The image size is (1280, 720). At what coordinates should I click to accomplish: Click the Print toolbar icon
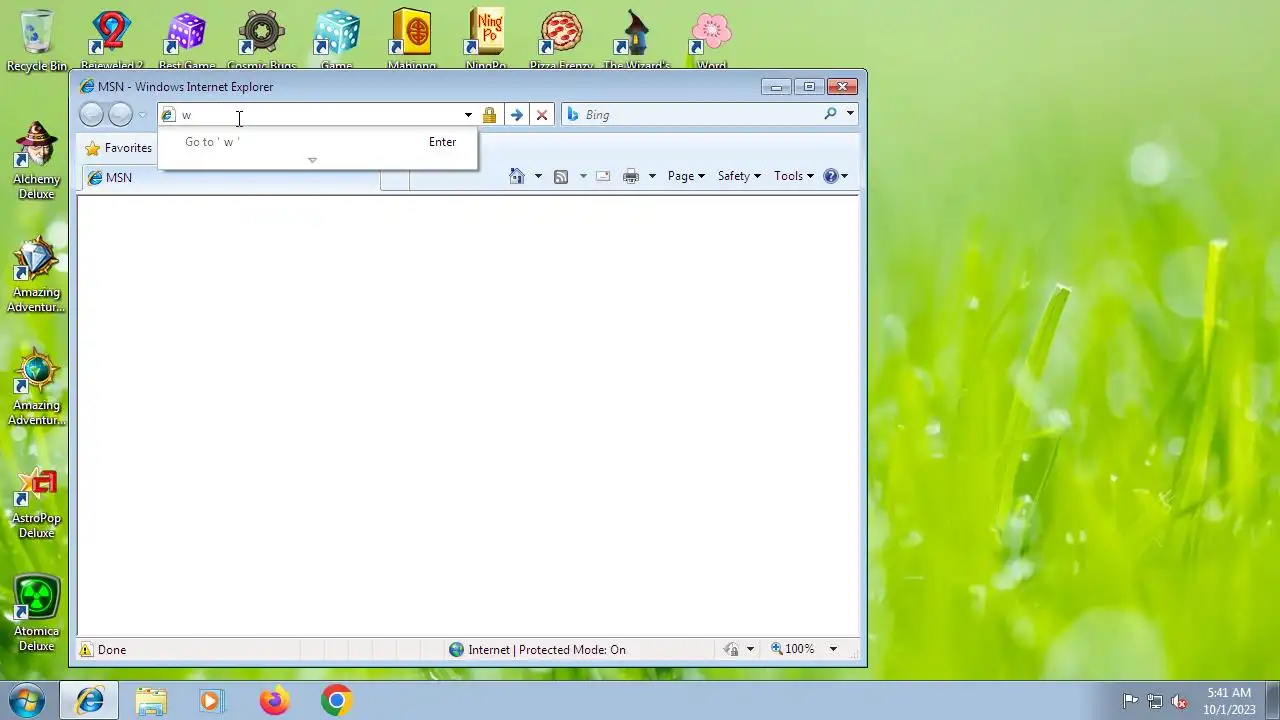630,176
